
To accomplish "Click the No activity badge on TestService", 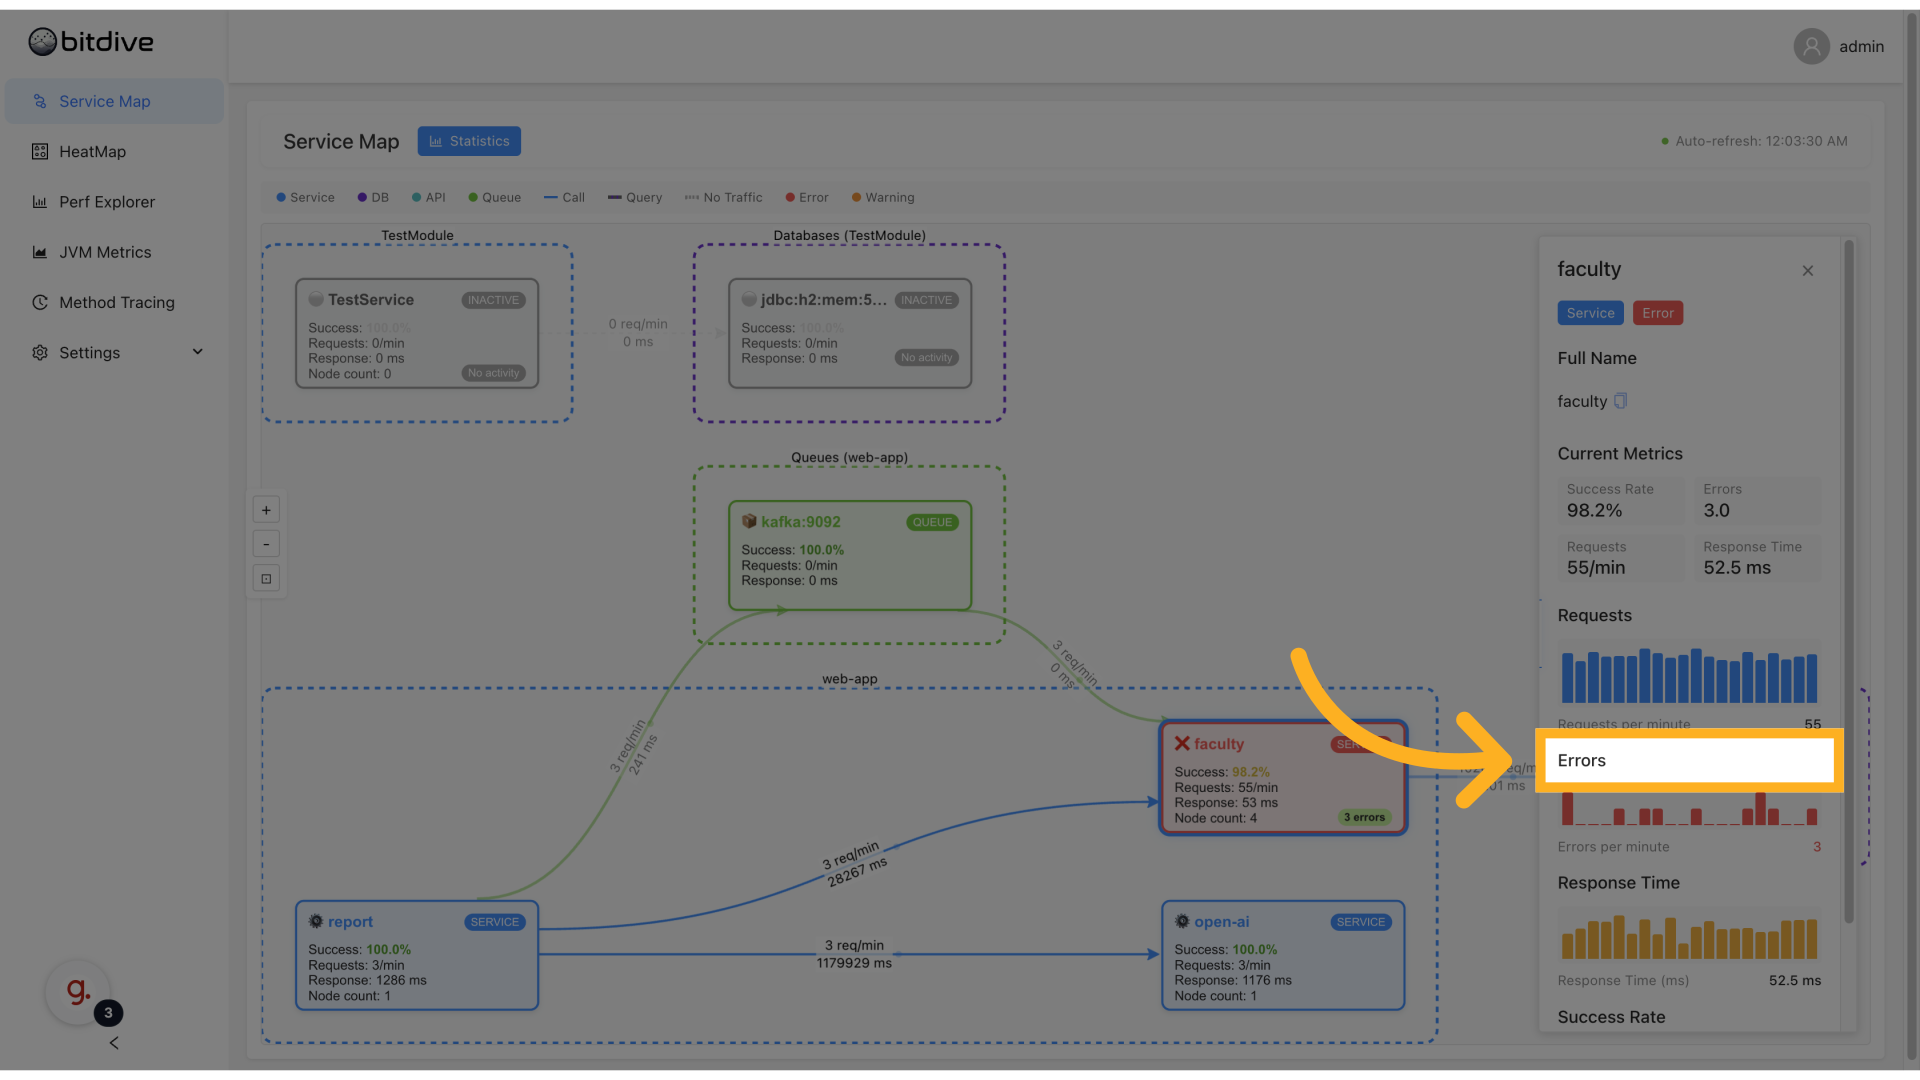I will pos(494,373).
